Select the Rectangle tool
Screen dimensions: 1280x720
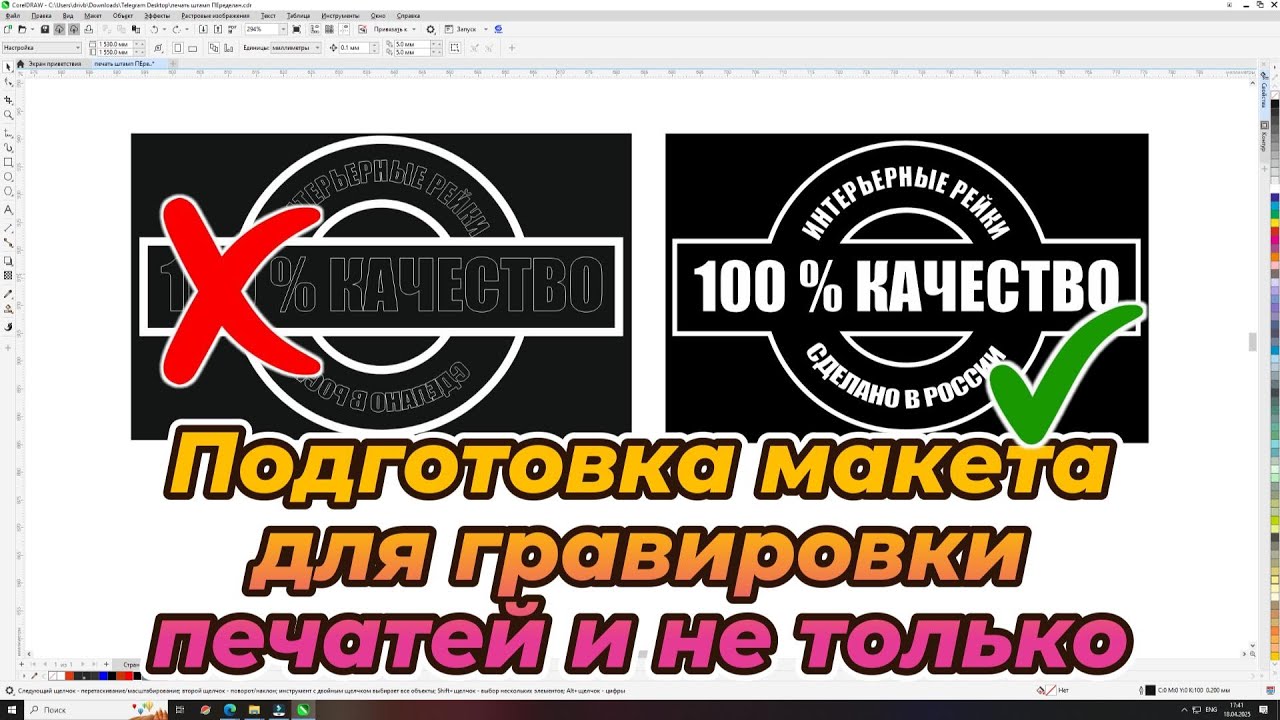tap(8, 162)
